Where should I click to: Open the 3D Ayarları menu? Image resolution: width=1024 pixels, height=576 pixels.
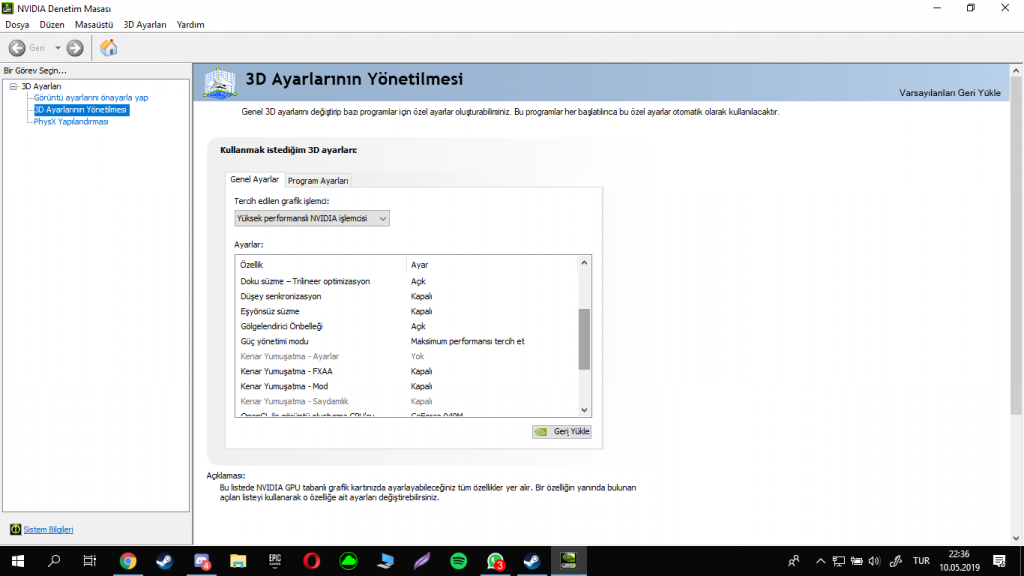coord(145,25)
